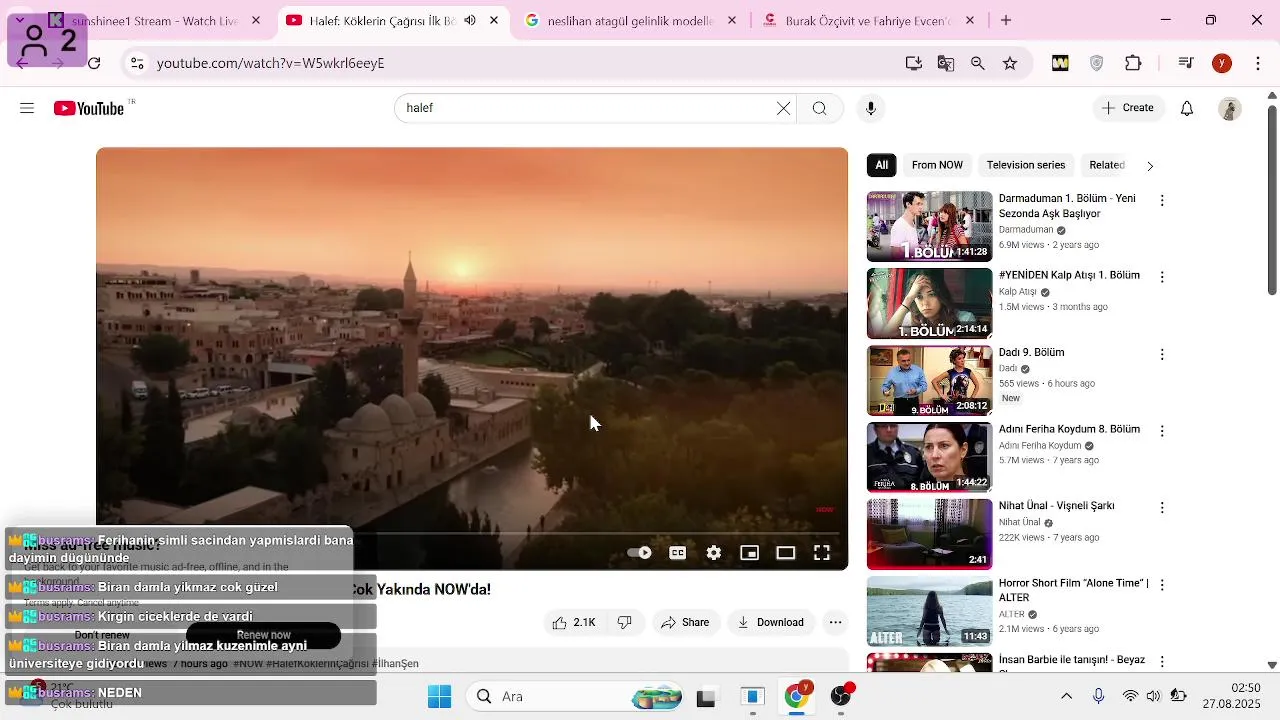Open options for Horror Short Film Alone Time
The image size is (1280, 720).
pyautogui.click(x=1162, y=585)
